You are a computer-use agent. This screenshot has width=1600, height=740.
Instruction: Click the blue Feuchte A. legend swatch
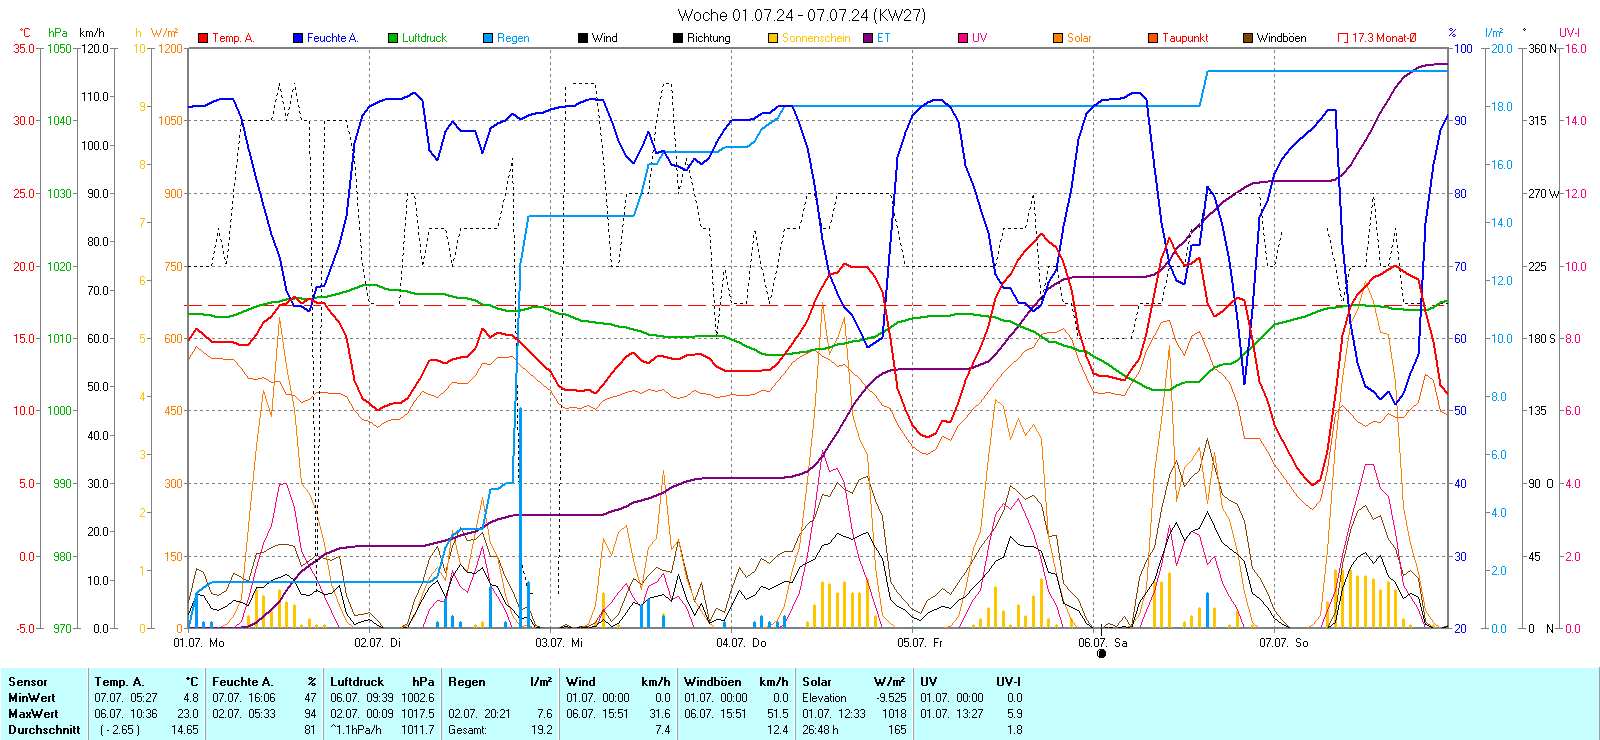298,38
